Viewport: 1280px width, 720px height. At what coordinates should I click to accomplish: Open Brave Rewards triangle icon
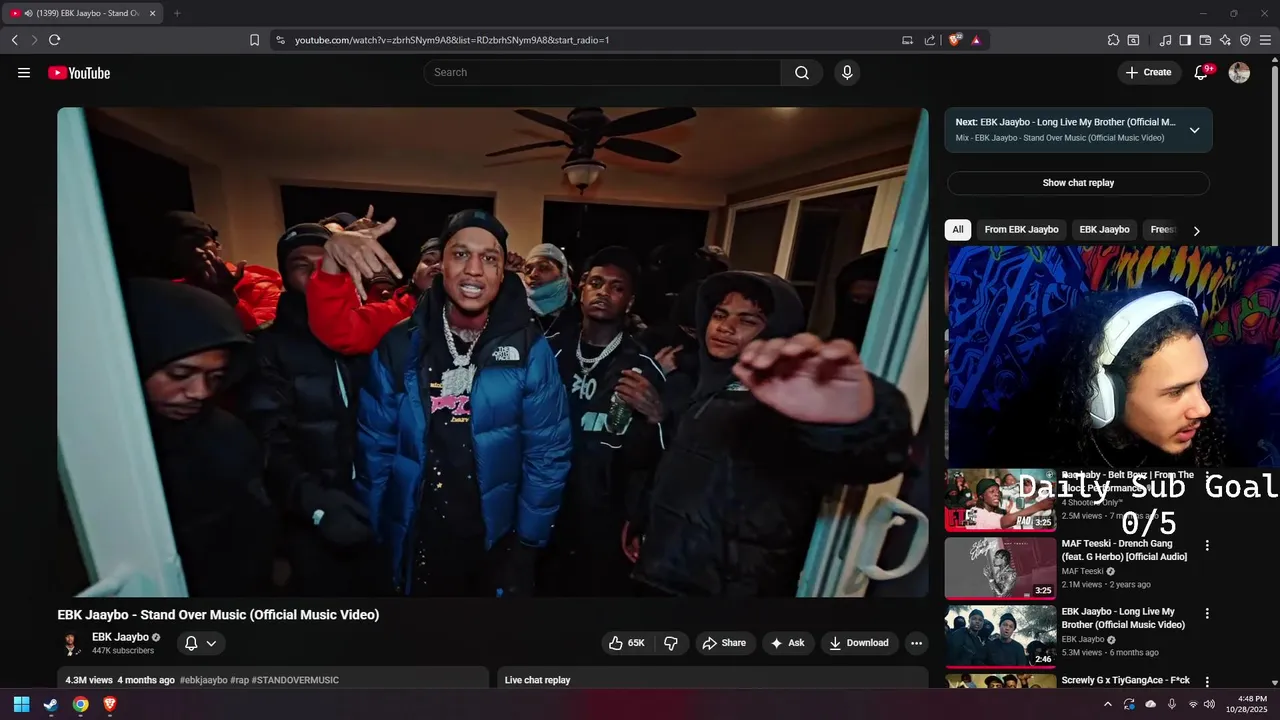pyautogui.click(x=976, y=40)
